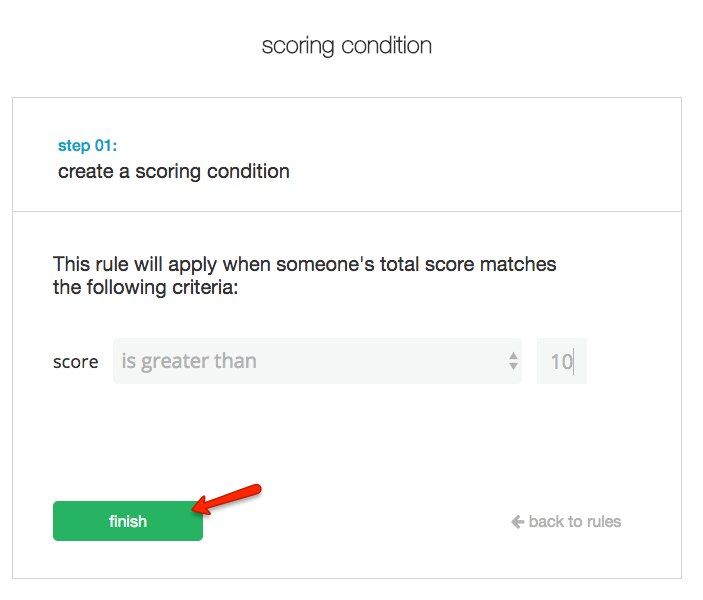
Task: Click the "scoring condition" page heading
Action: 346,46
